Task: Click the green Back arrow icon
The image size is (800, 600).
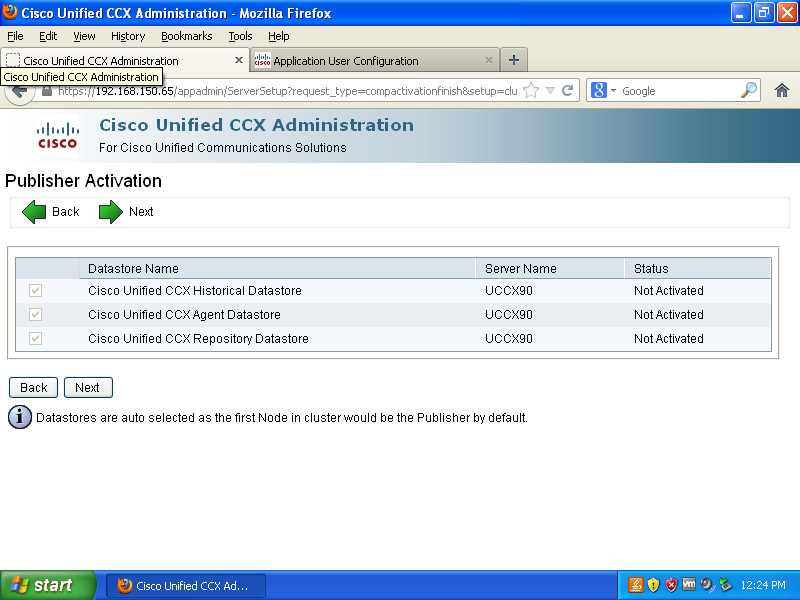Action: click(34, 212)
